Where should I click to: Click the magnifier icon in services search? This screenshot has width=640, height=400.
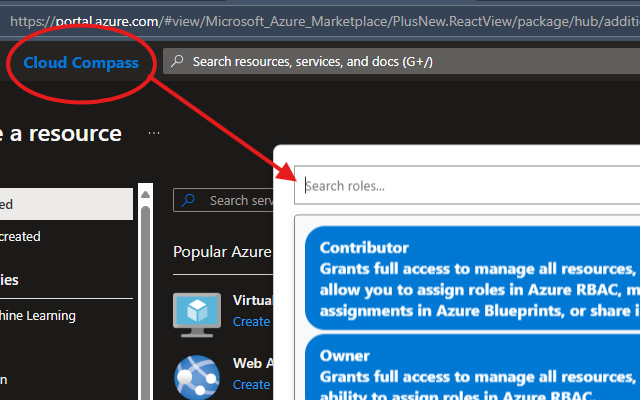pyautogui.click(x=189, y=200)
